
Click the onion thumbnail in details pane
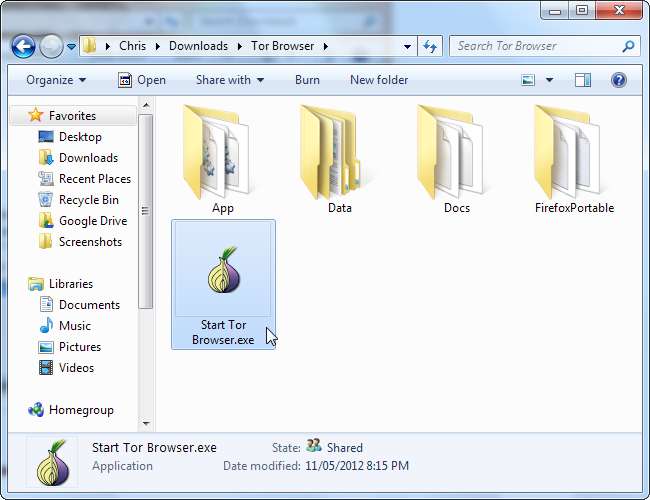coord(52,462)
